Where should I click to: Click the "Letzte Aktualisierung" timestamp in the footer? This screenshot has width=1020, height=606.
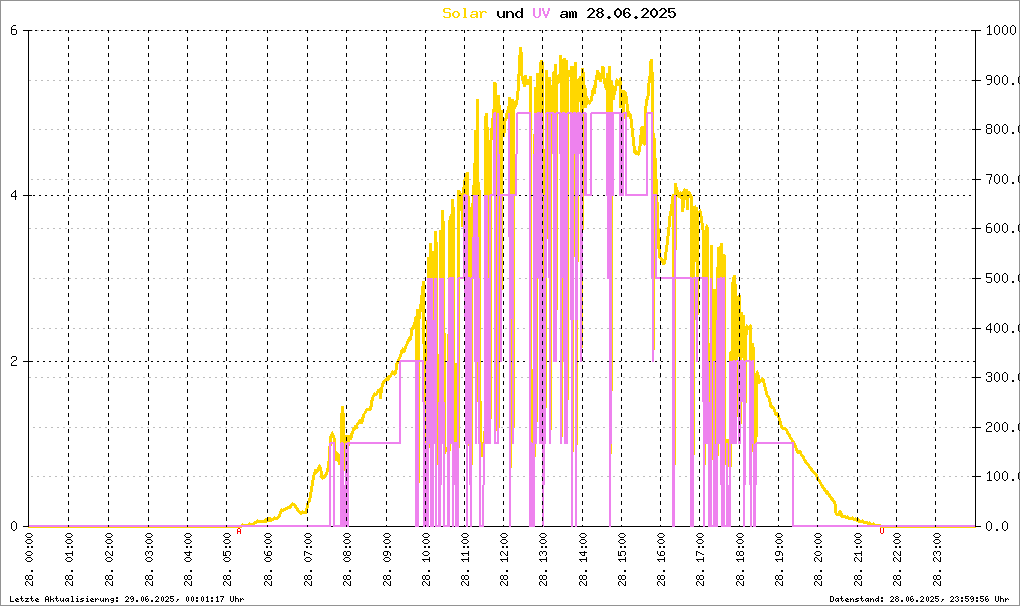[x=127, y=599]
